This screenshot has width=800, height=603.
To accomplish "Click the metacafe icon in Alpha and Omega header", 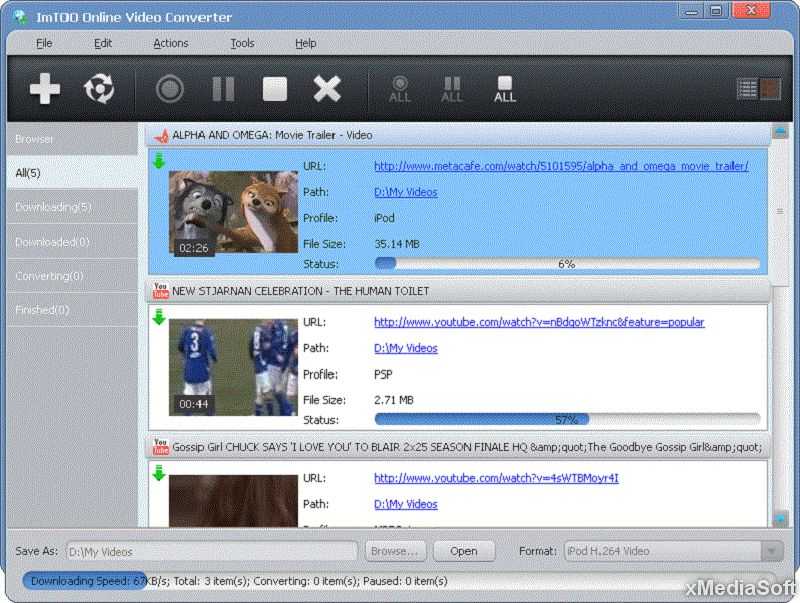I will tap(161, 136).
